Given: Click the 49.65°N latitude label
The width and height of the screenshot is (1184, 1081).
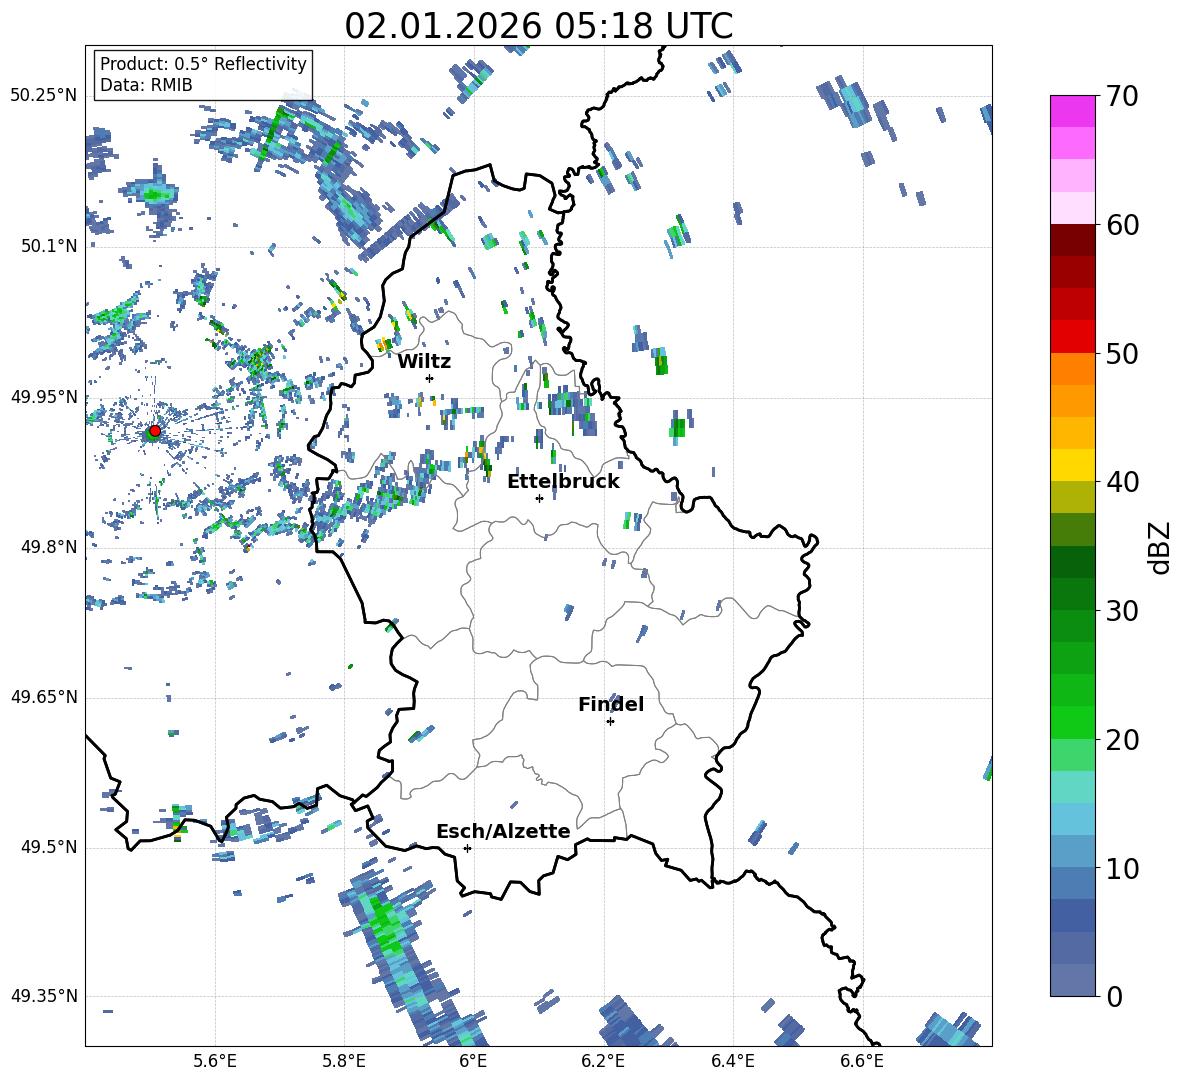Looking at the screenshot, I should click(44, 696).
